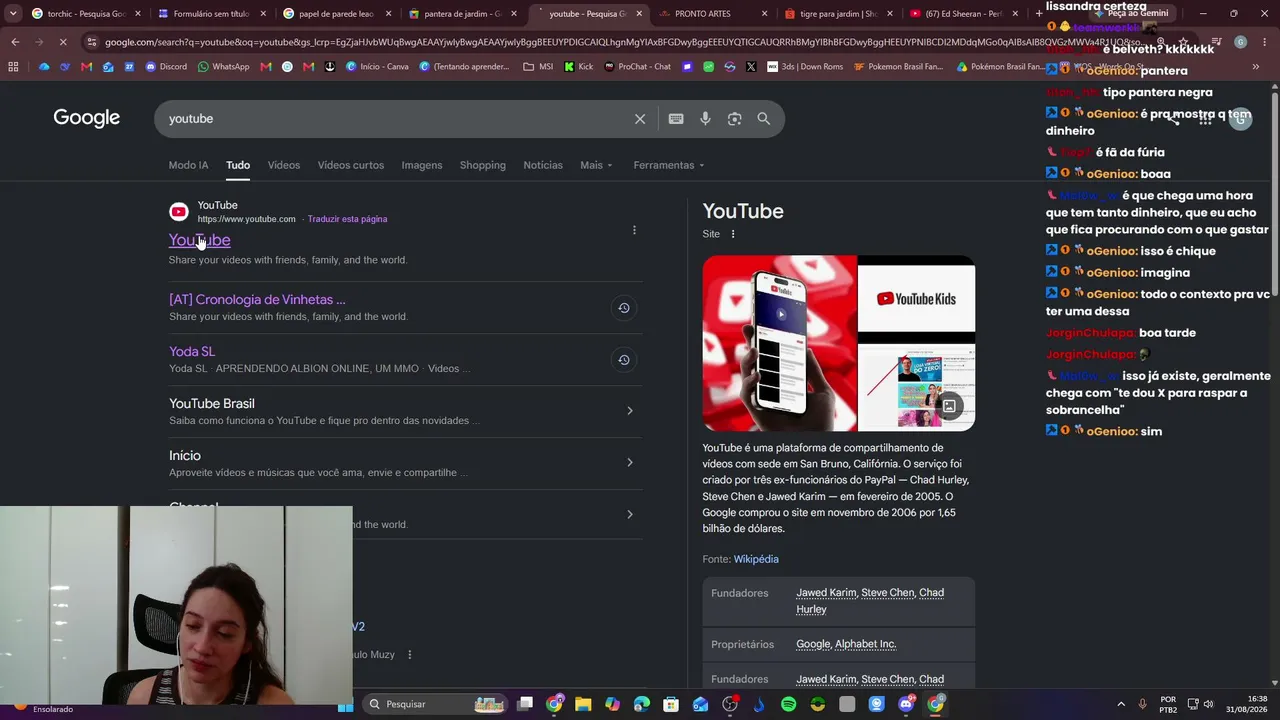
Task: Open the Kick bookmark
Action: pyautogui.click(x=578, y=67)
